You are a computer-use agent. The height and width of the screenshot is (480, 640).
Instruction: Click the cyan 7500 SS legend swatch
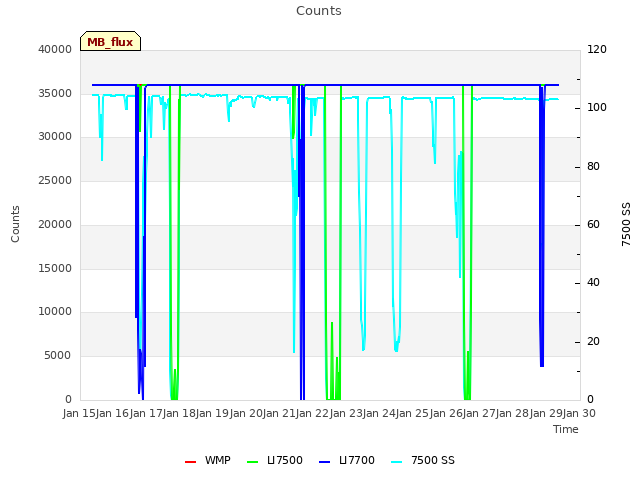[x=397, y=462]
